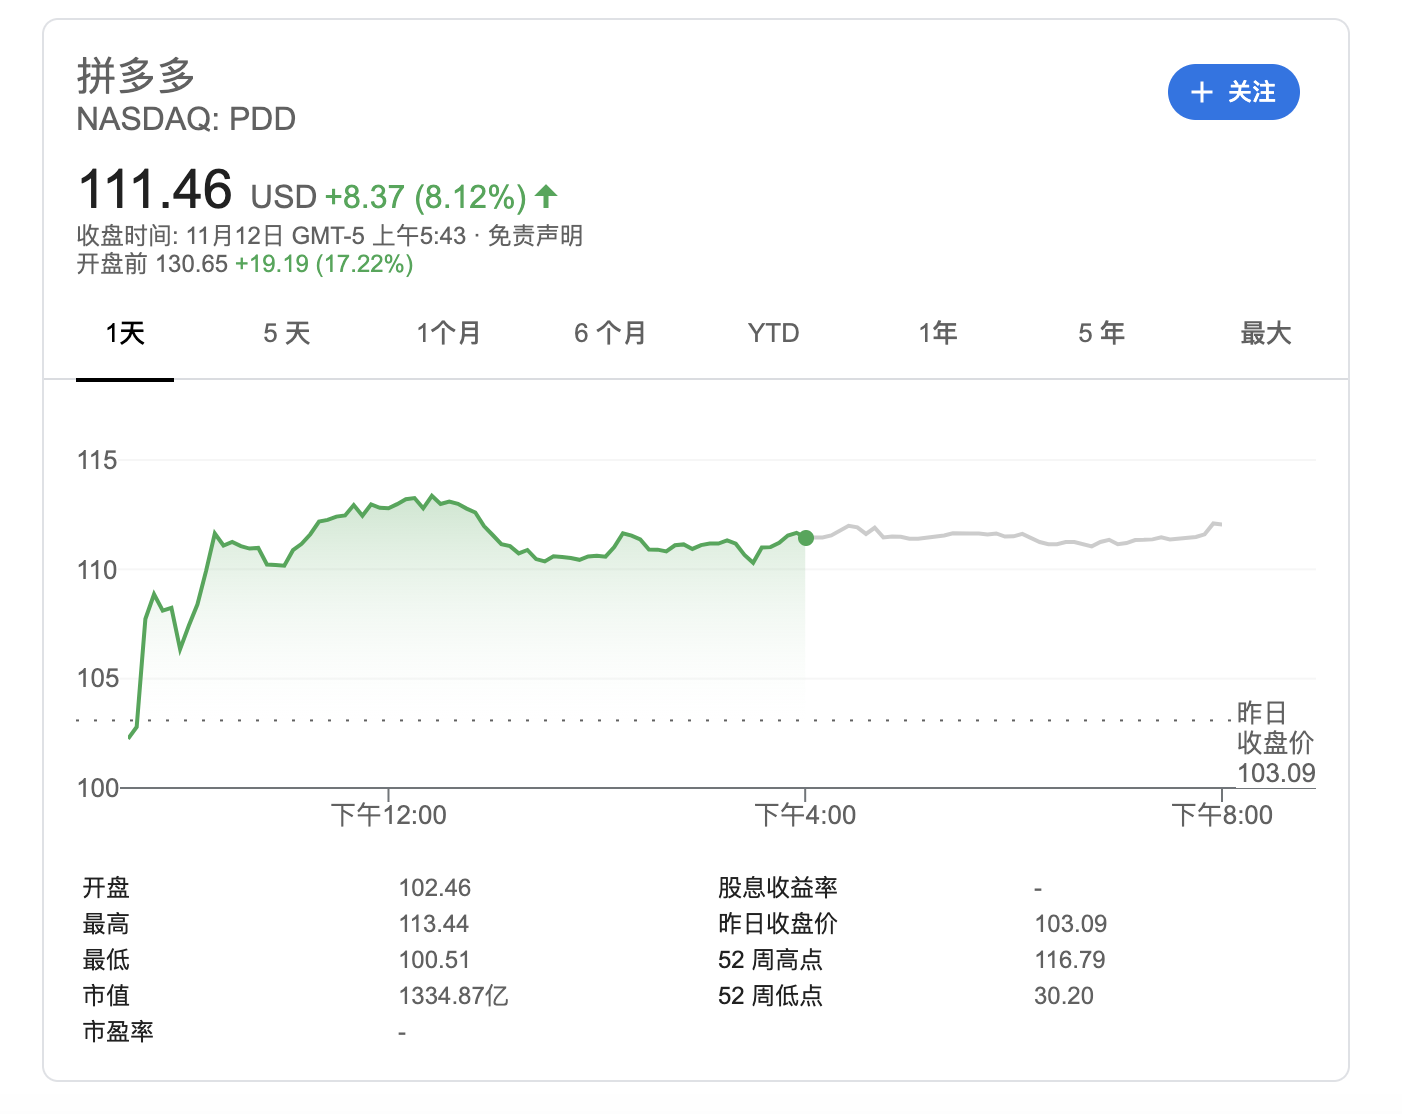Select the 1天 time range tab
The width and height of the screenshot is (1402, 1114).
click(x=125, y=333)
